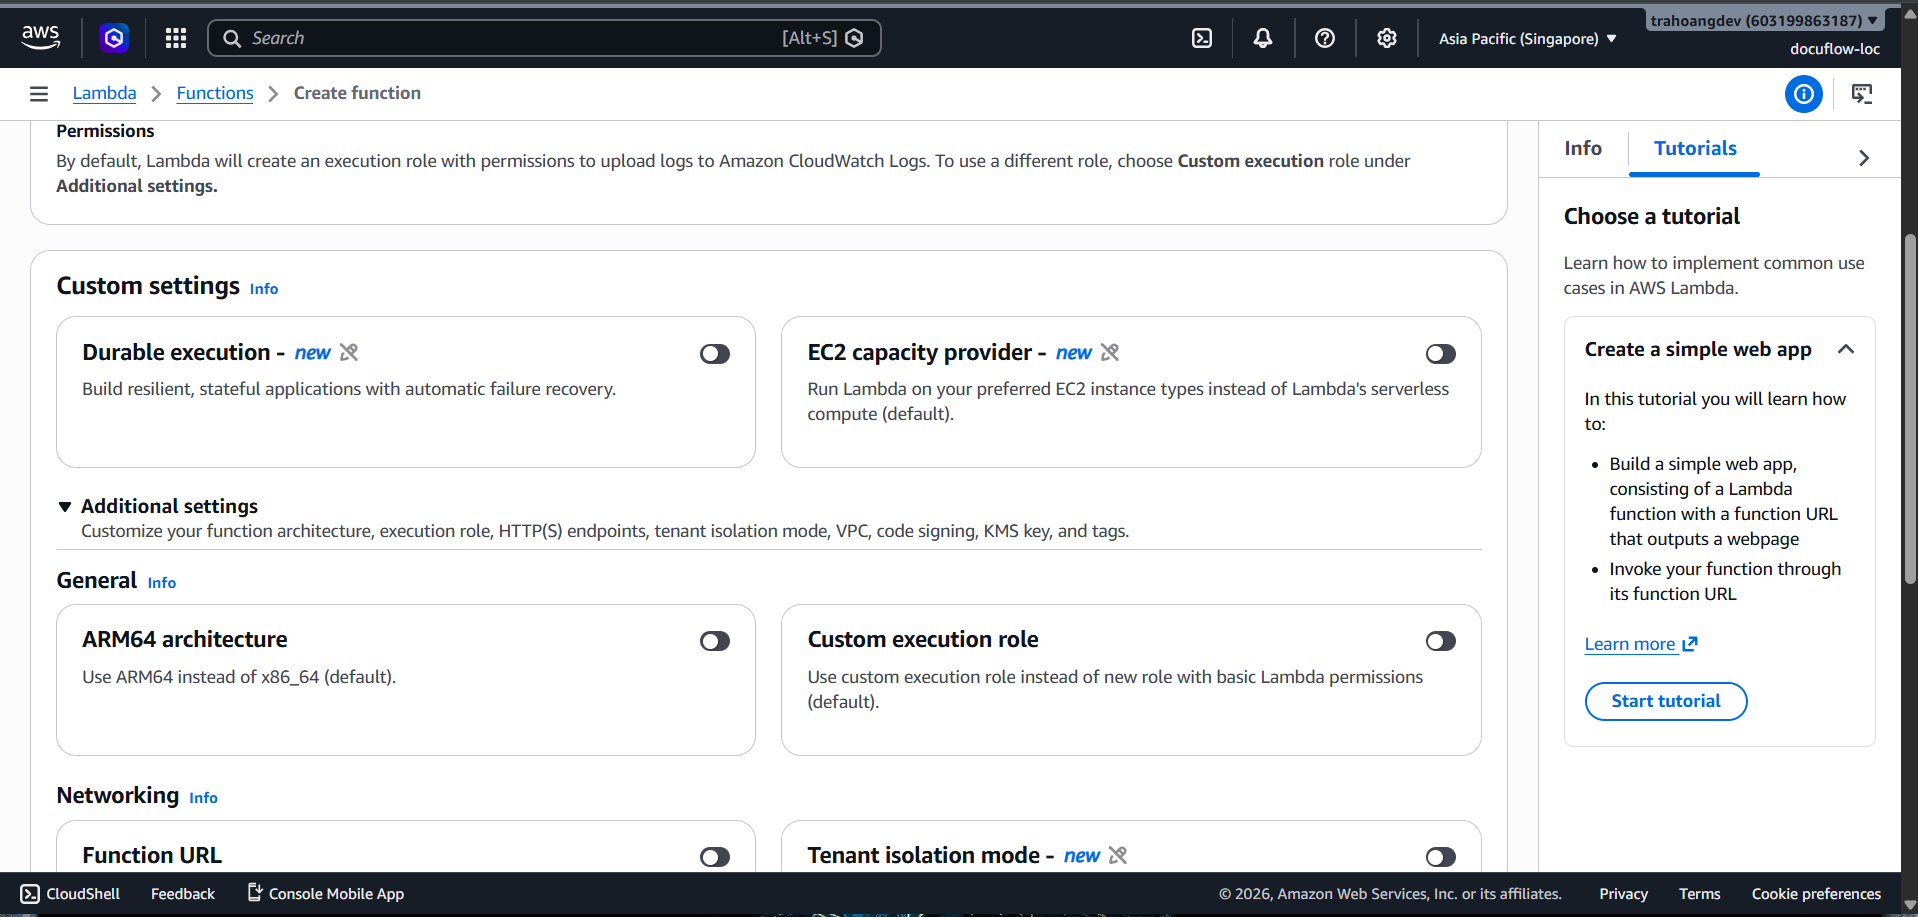This screenshot has width=1918, height=917.
Task: Click the Choose a tutorial heading
Action: click(1652, 216)
